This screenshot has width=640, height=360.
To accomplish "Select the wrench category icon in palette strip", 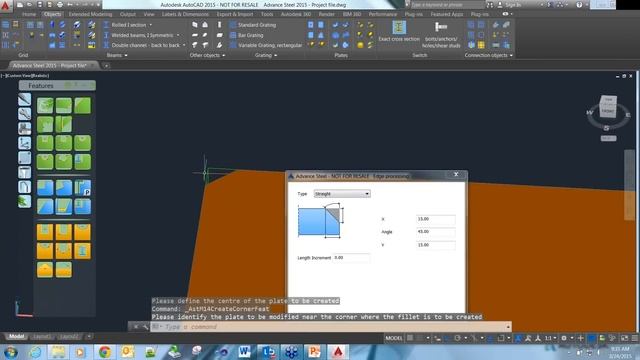I will tap(24, 114).
